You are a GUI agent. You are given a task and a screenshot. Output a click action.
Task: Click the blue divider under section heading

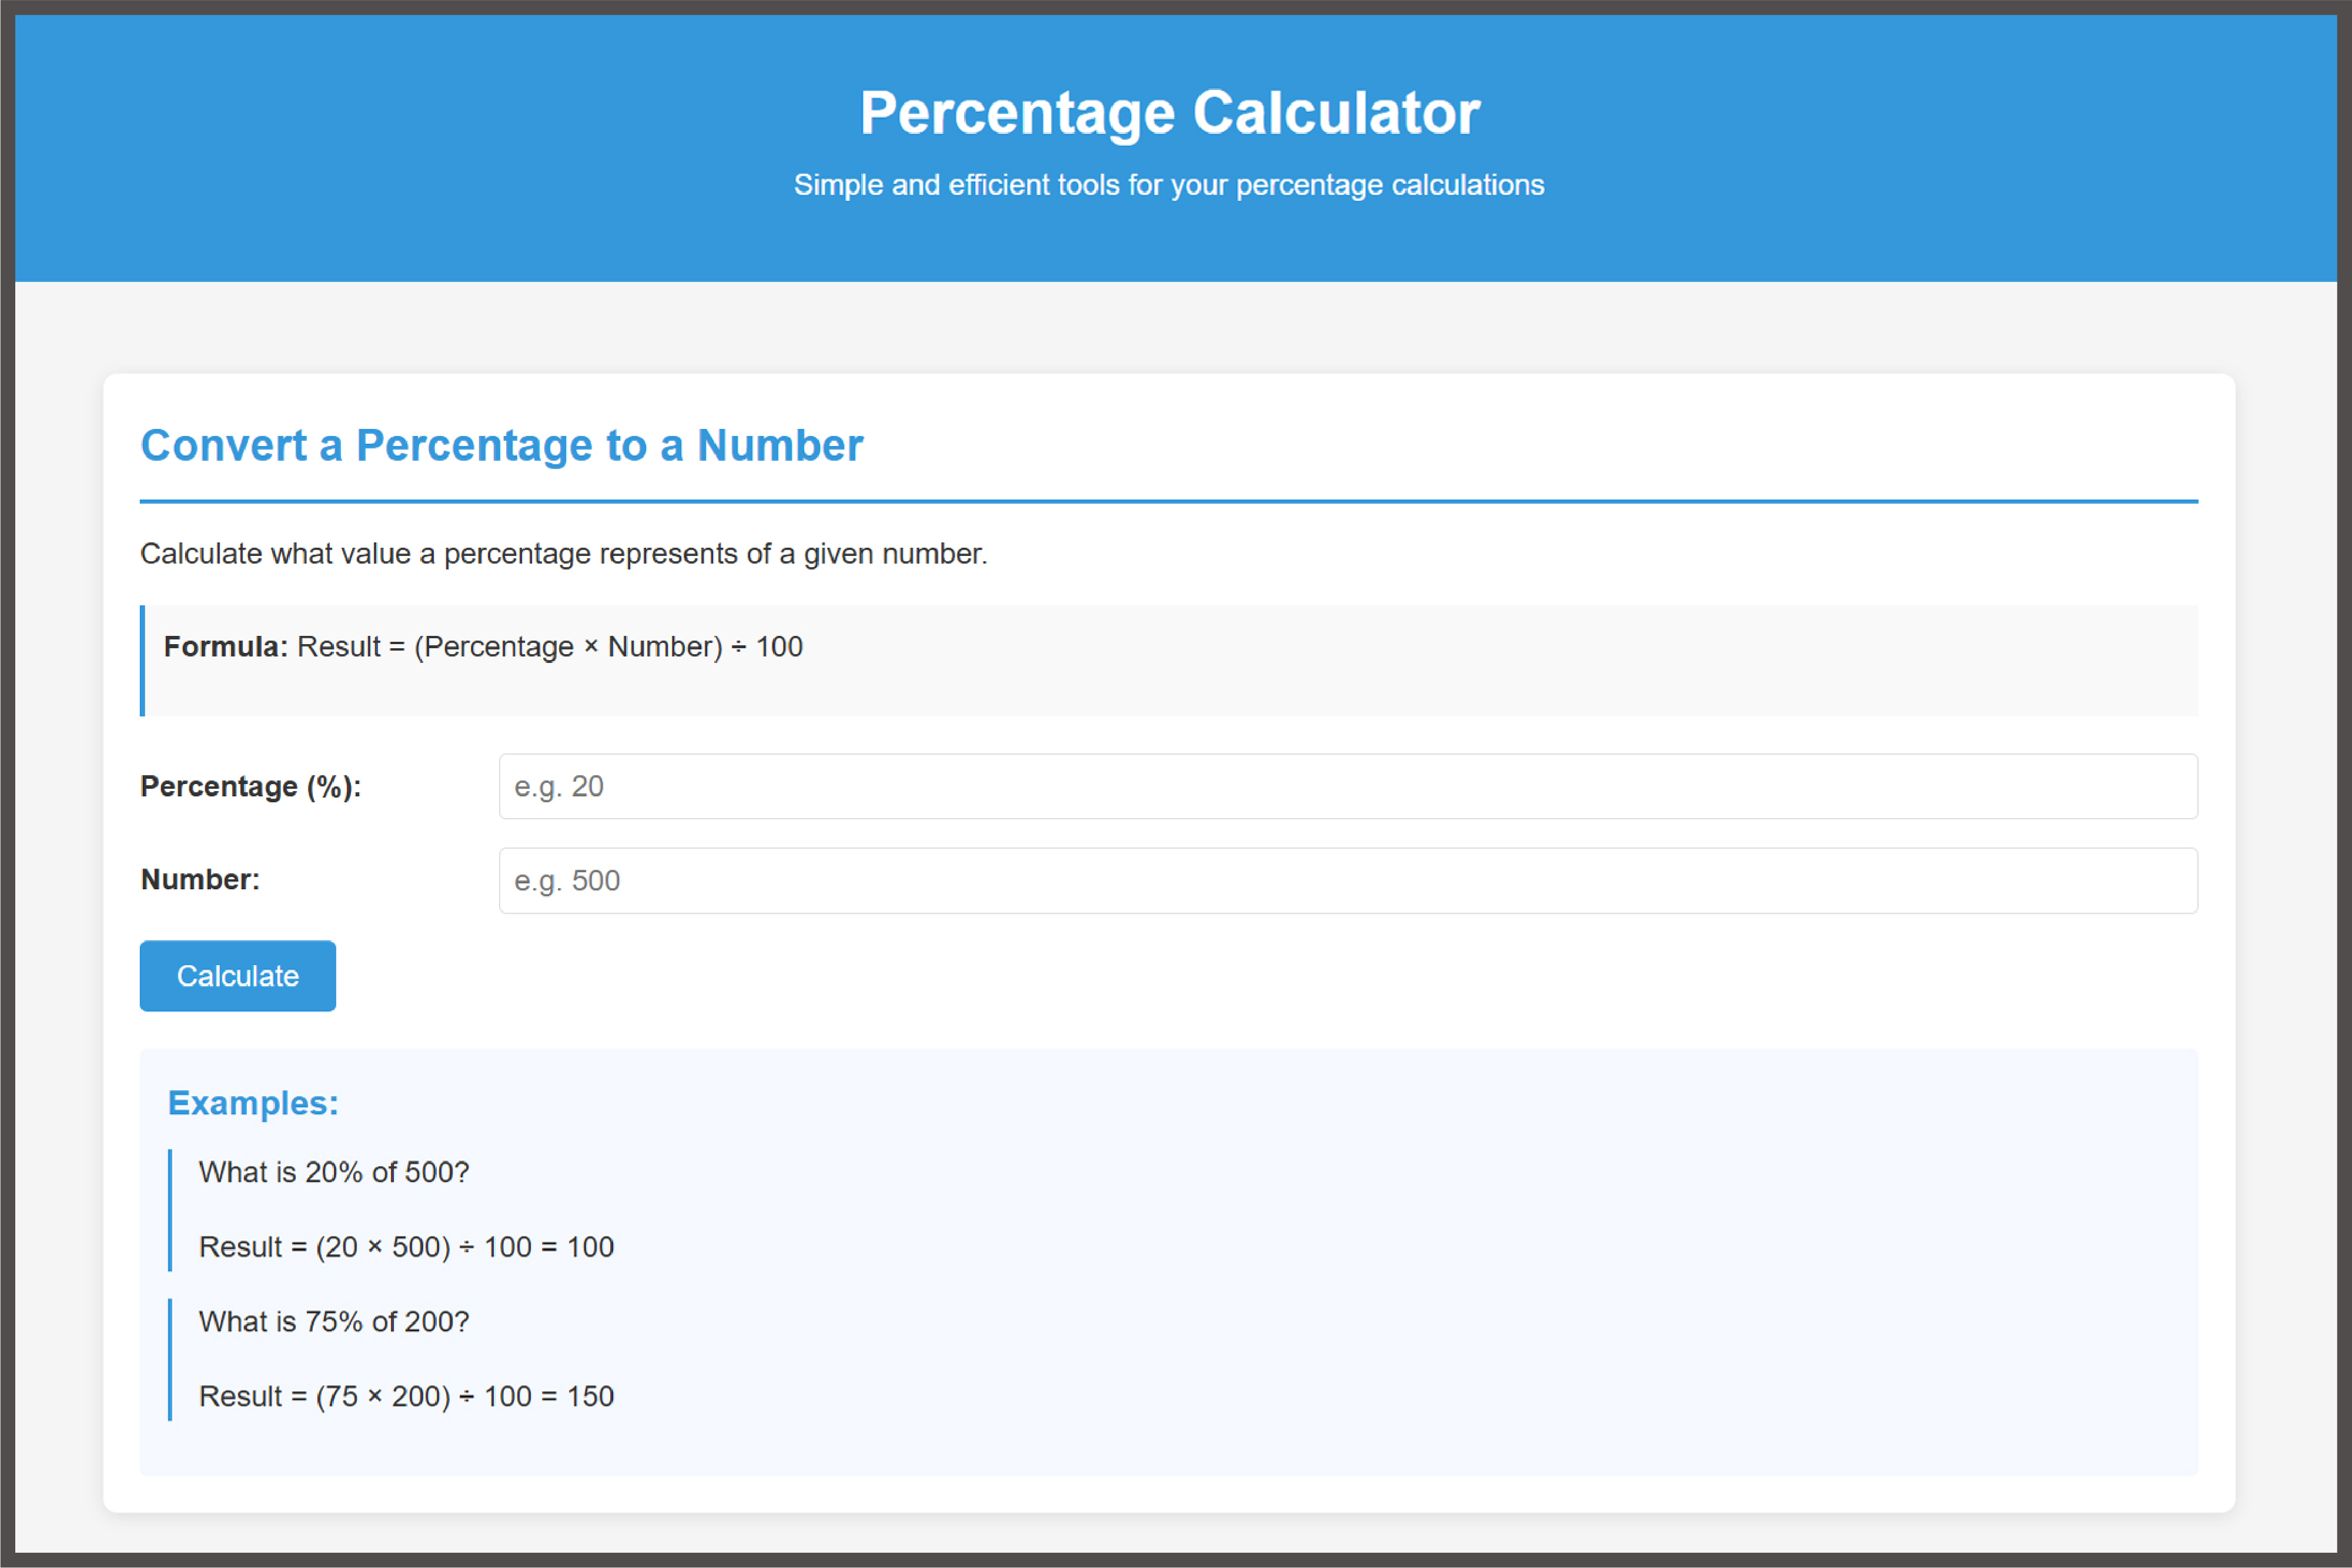click(x=1169, y=501)
